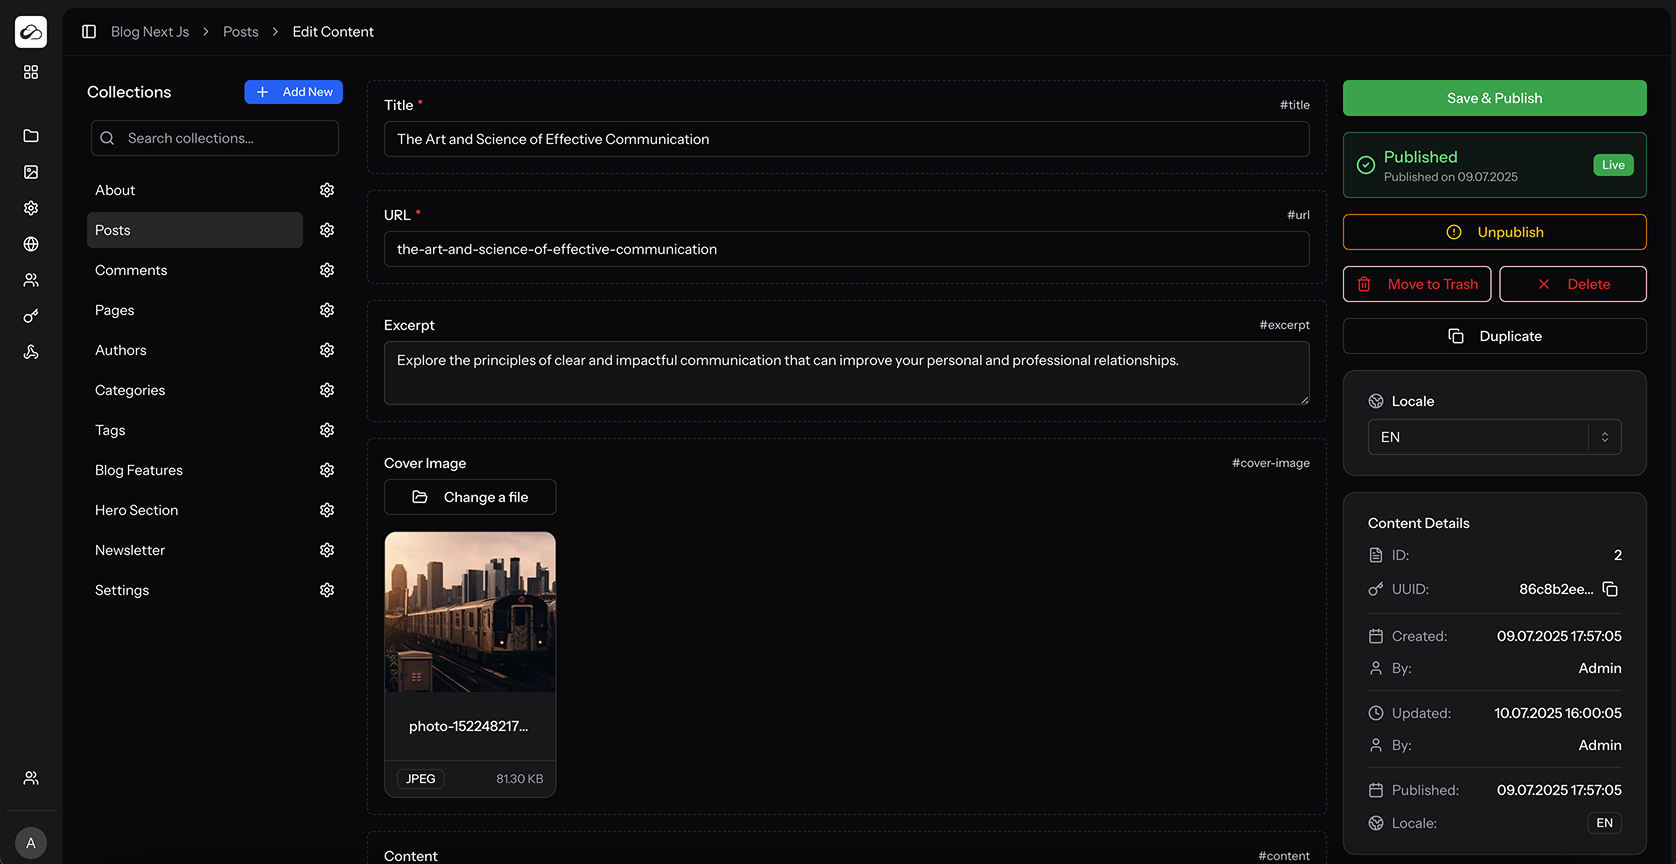This screenshot has width=1676, height=864.
Task: Expand the Locale EN dropdown
Action: click(x=1494, y=437)
